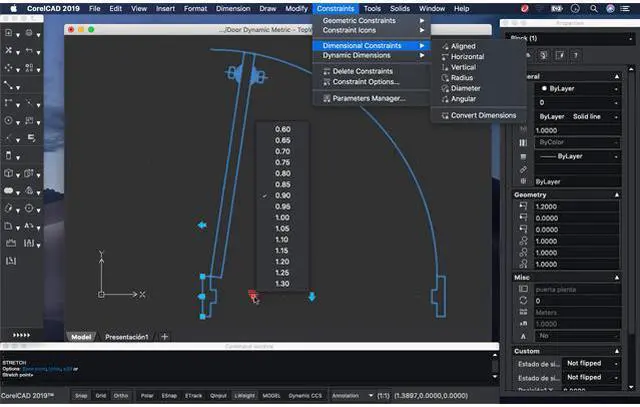Click the 1.2000 geometry field
This screenshot has width=640, height=407.
click(576, 207)
